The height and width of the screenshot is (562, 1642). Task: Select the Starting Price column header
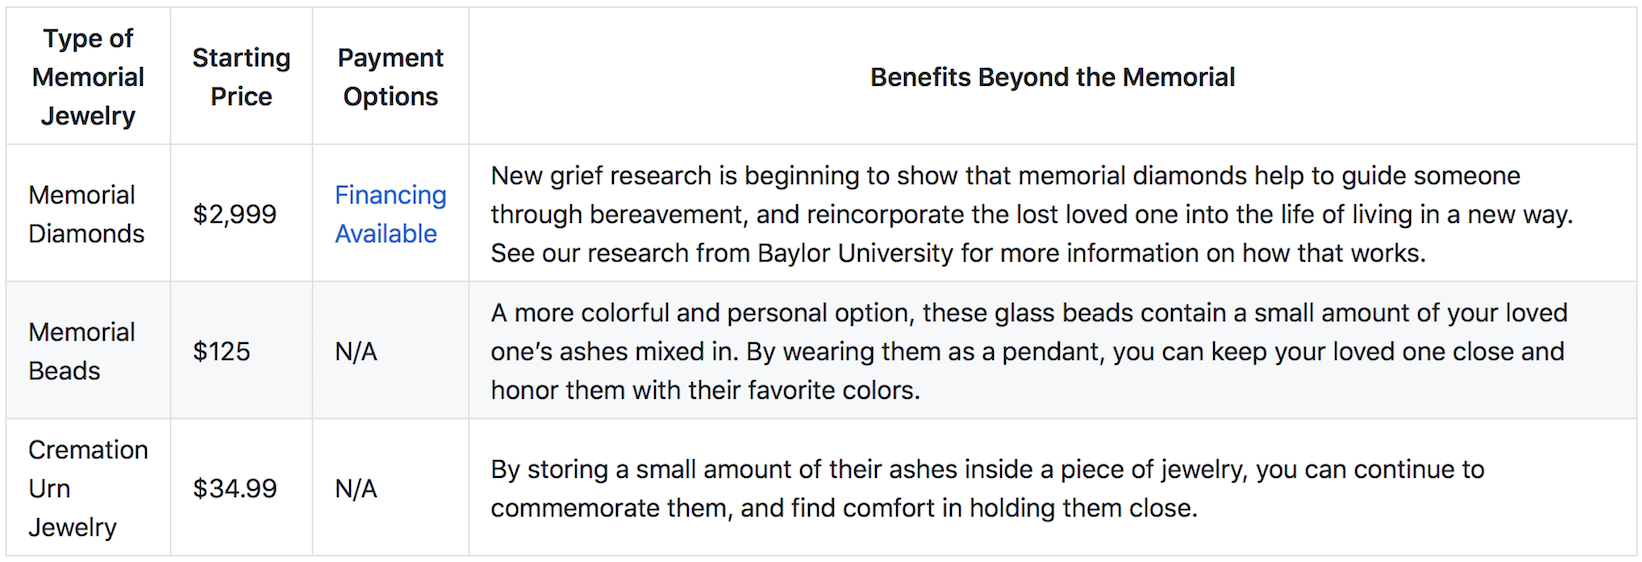pos(241,77)
